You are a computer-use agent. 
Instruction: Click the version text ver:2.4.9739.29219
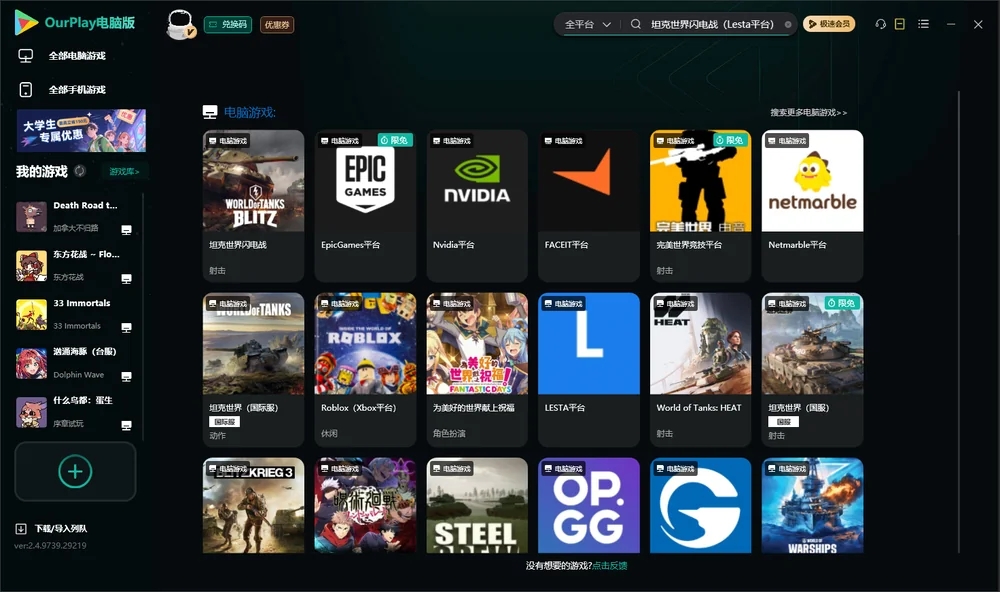point(50,545)
